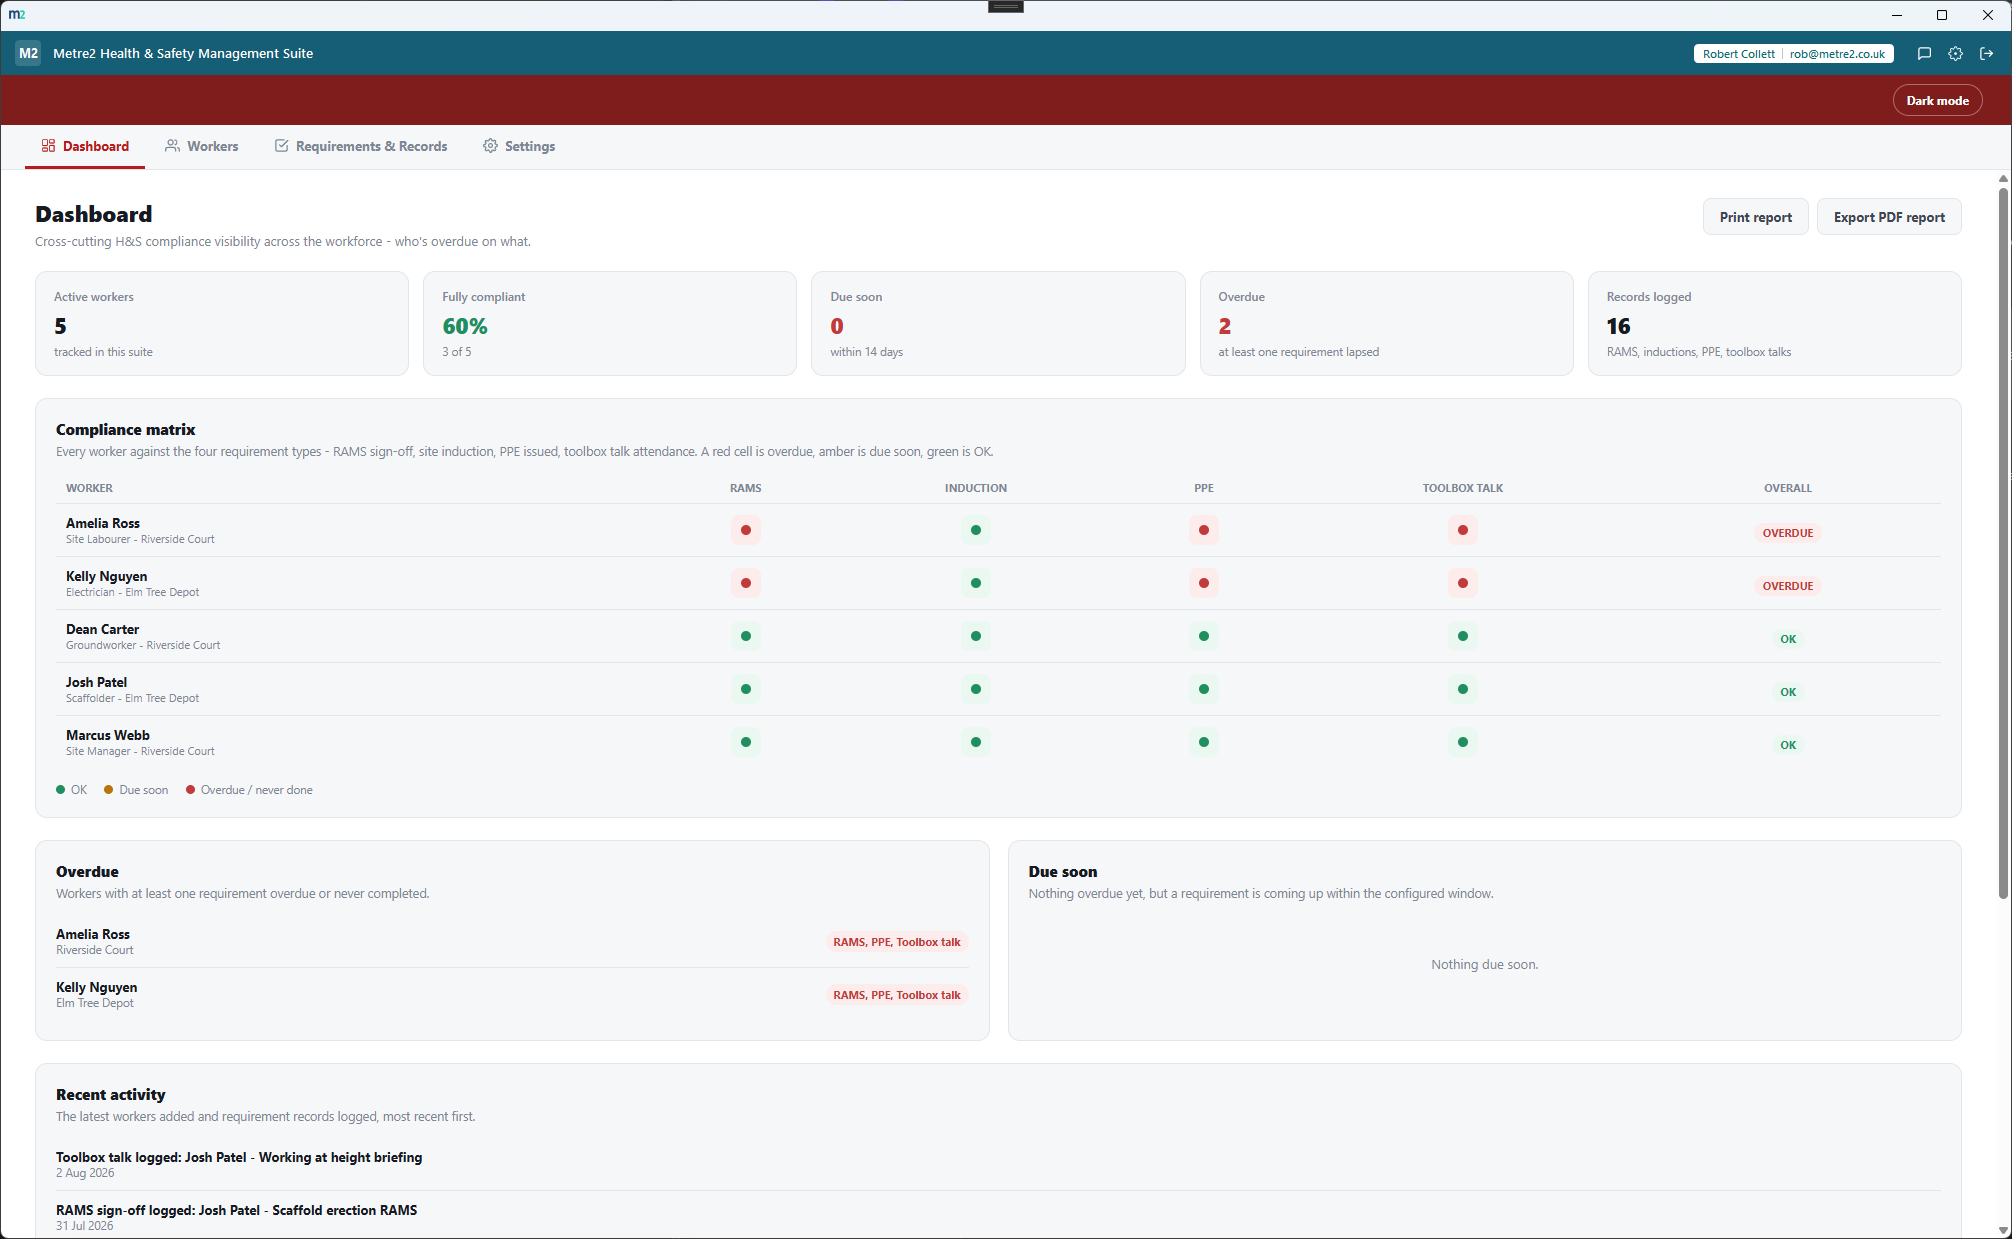Click the Export PDF report button
Image resolution: width=2012 pixels, height=1239 pixels.
pyautogui.click(x=1889, y=217)
